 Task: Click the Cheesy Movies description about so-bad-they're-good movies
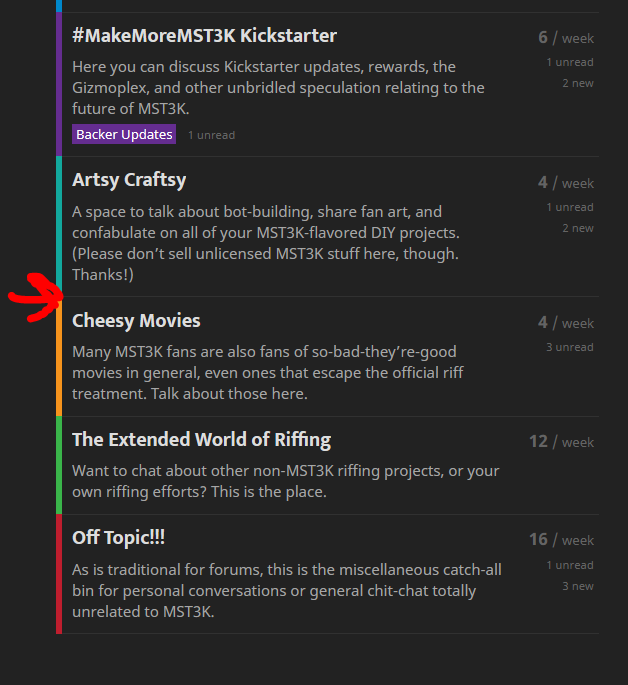[x=267, y=373]
